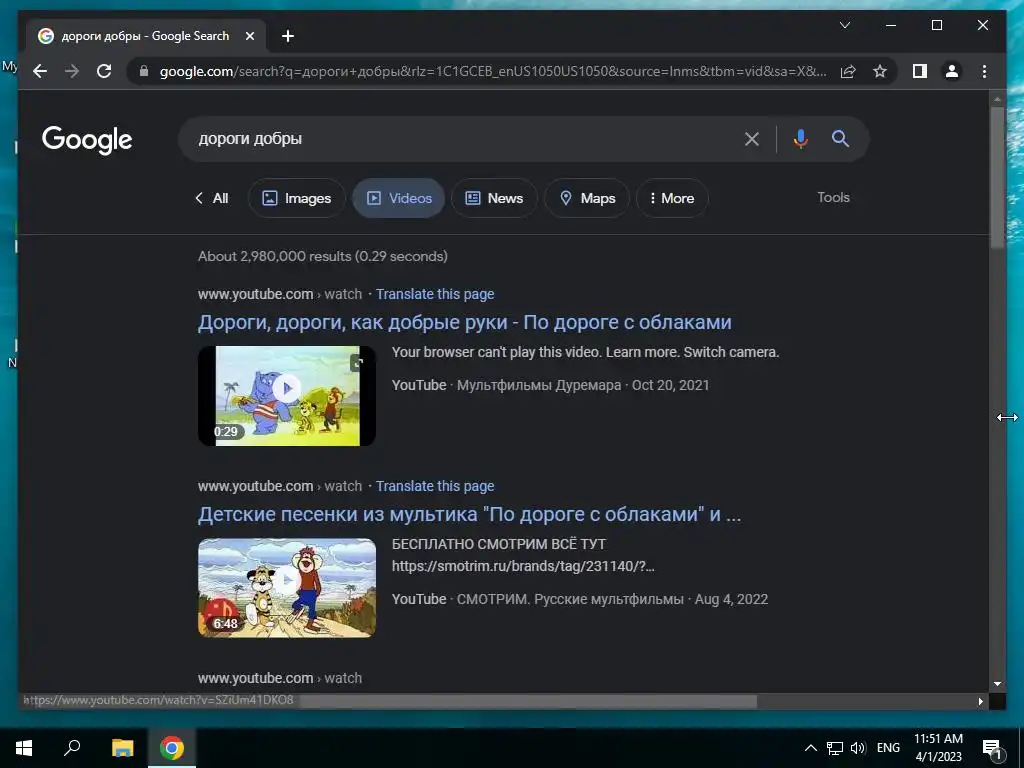
Task: Change the ENG input language
Action: [888, 748]
